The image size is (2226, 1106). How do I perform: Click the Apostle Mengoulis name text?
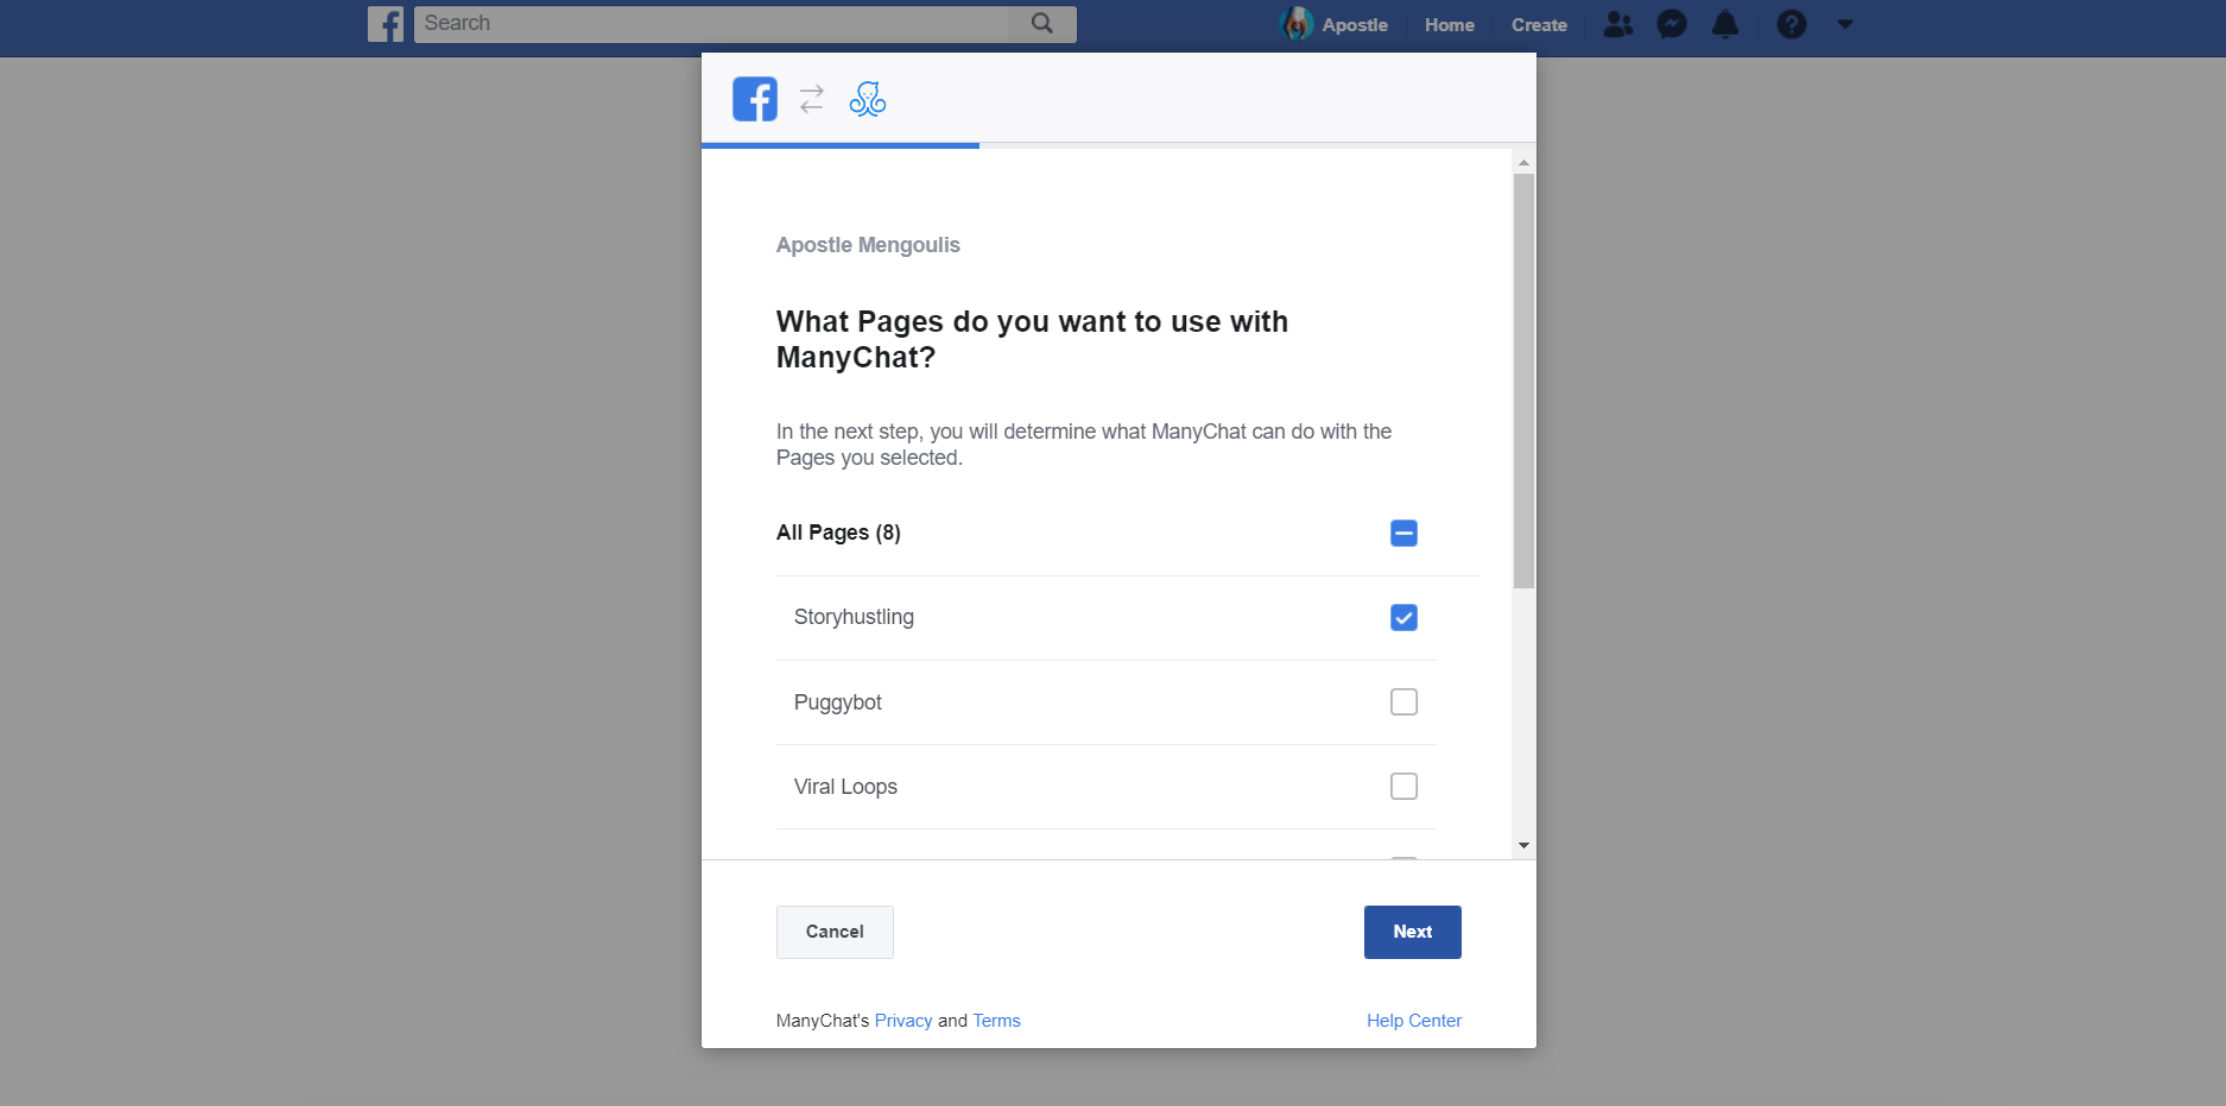click(868, 245)
